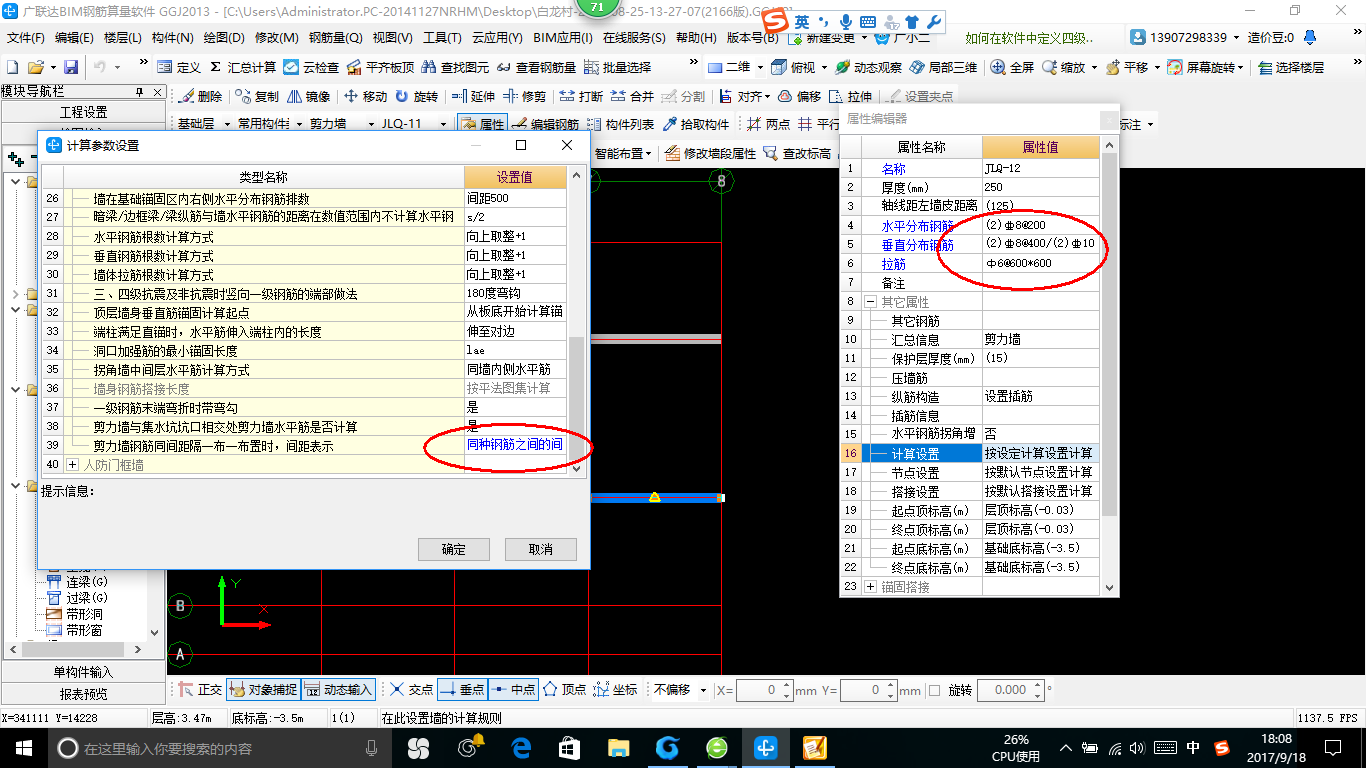
Task: Click the X coordinate input field
Action: (x=763, y=690)
